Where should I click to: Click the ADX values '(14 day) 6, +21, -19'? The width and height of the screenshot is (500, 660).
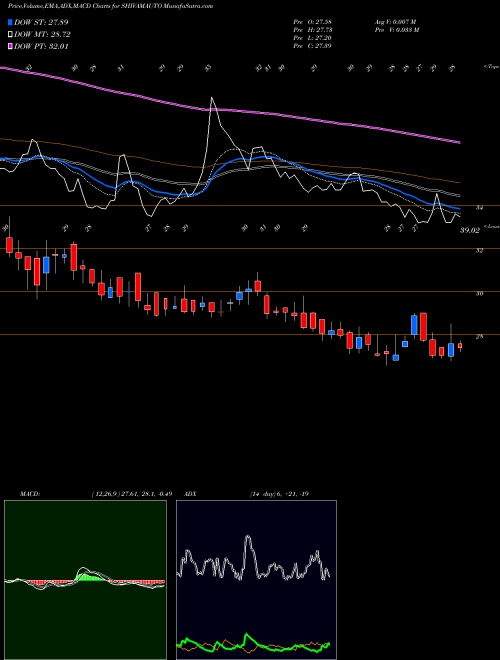279,494
